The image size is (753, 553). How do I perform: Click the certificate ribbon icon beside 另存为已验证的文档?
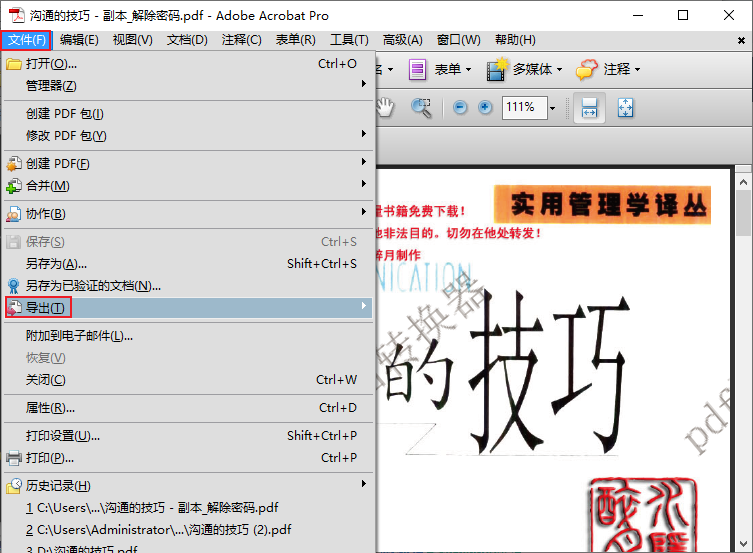tap(14, 286)
